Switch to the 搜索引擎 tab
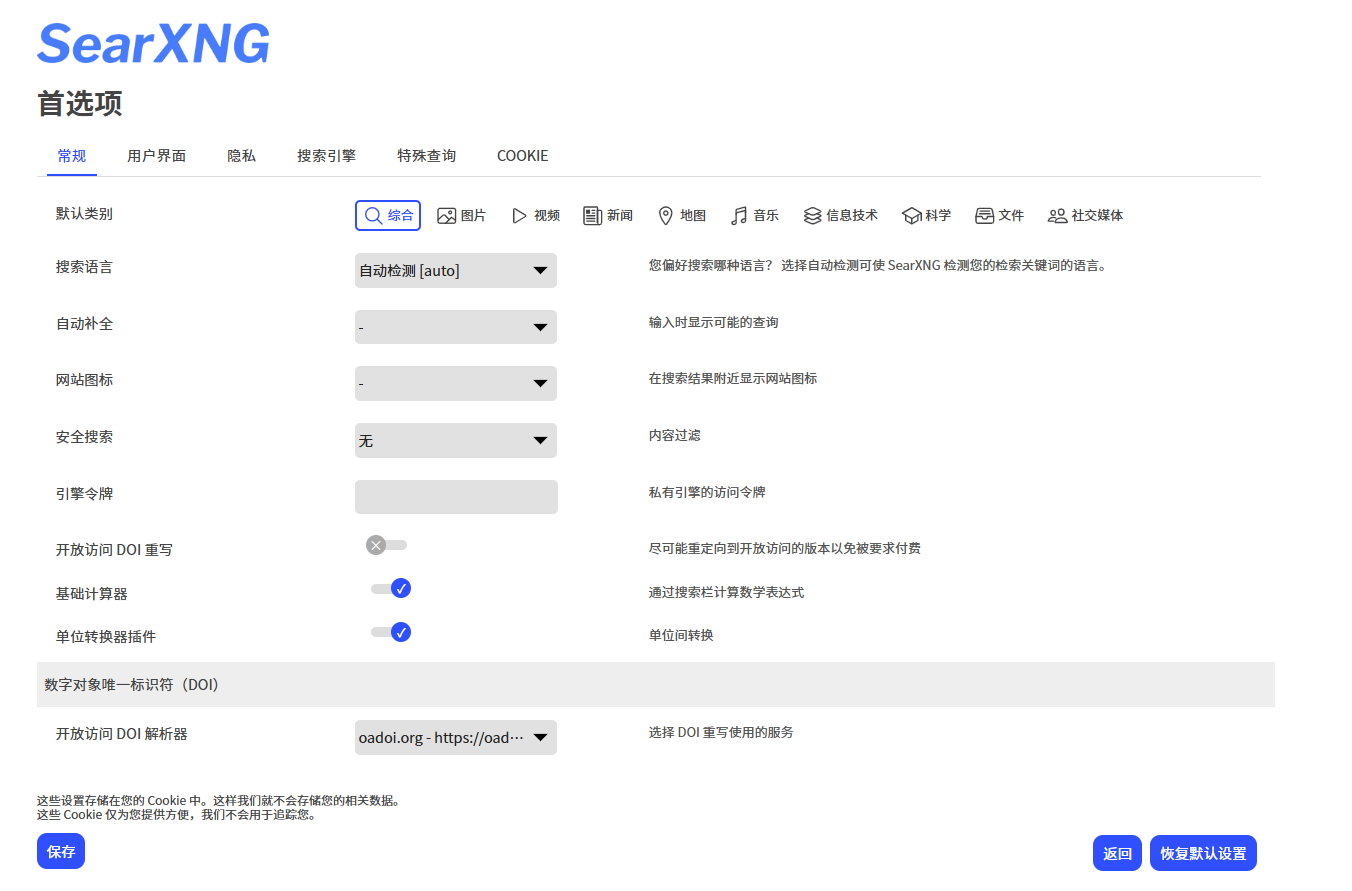Screen dimensions: 1352x891 tap(326, 155)
